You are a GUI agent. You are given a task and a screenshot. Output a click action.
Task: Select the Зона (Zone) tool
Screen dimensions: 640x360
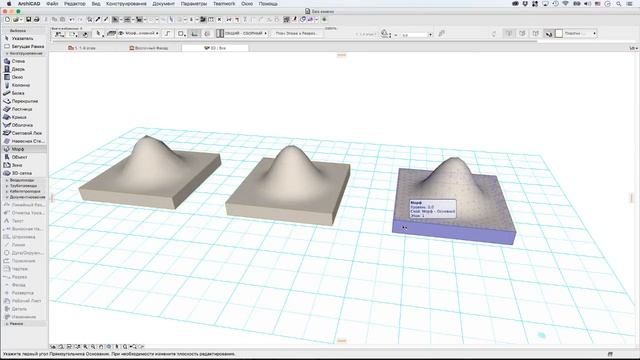coord(24,165)
